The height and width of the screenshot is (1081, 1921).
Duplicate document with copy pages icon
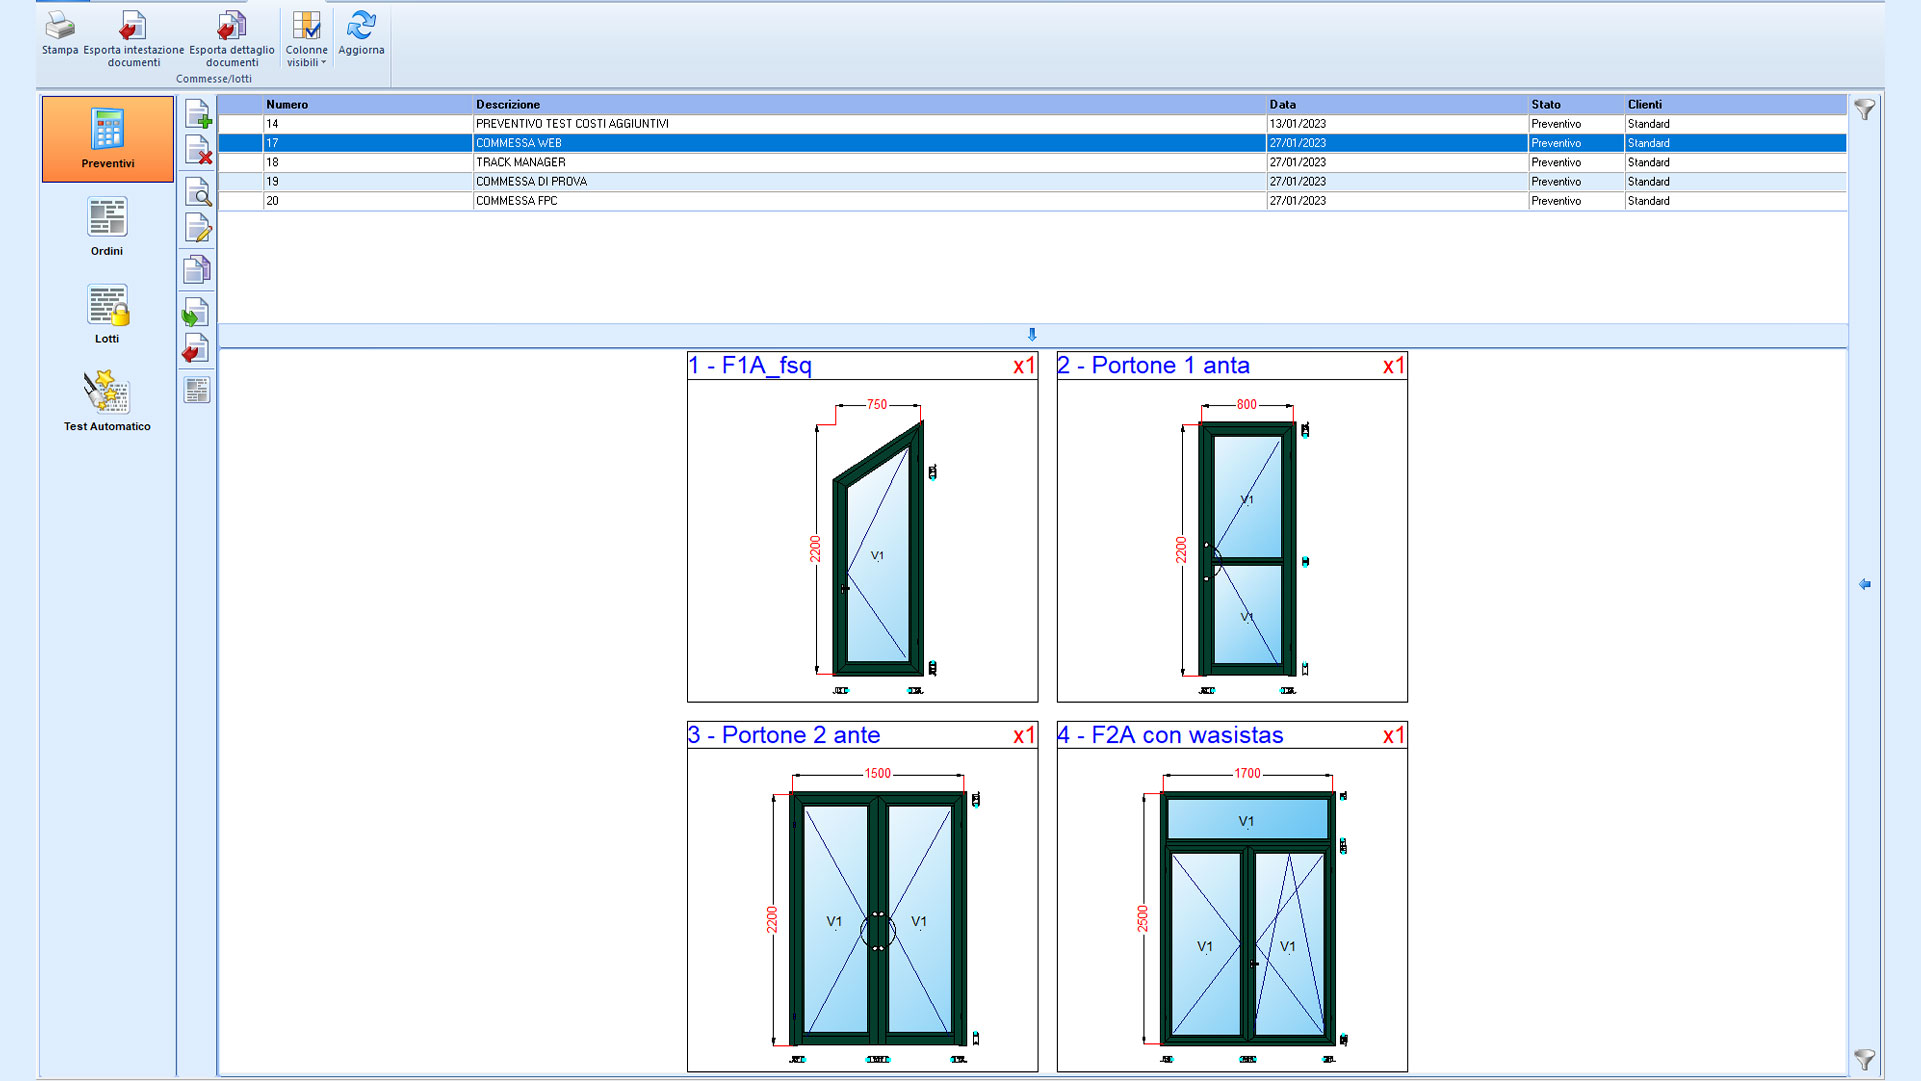(x=198, y=269)
